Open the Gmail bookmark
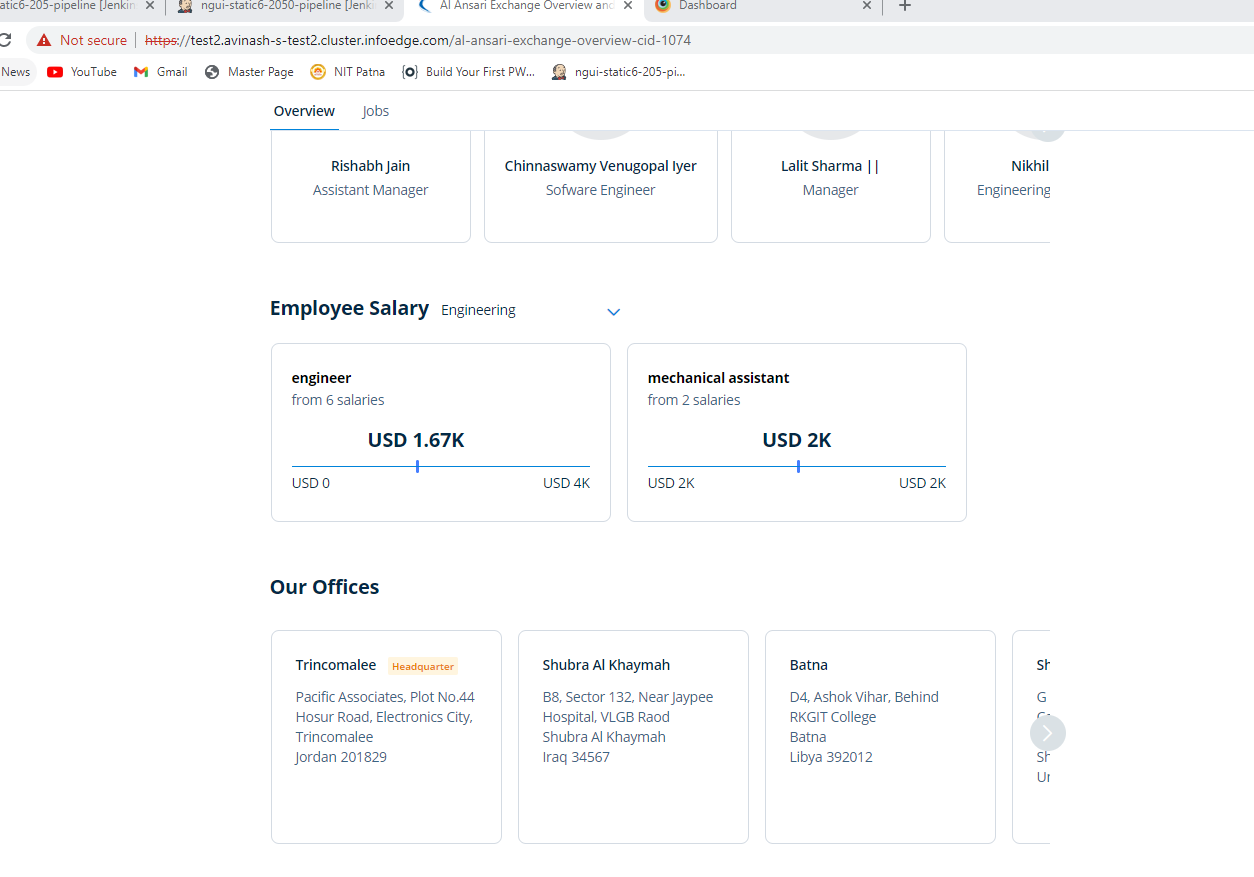 coord(161,72)
